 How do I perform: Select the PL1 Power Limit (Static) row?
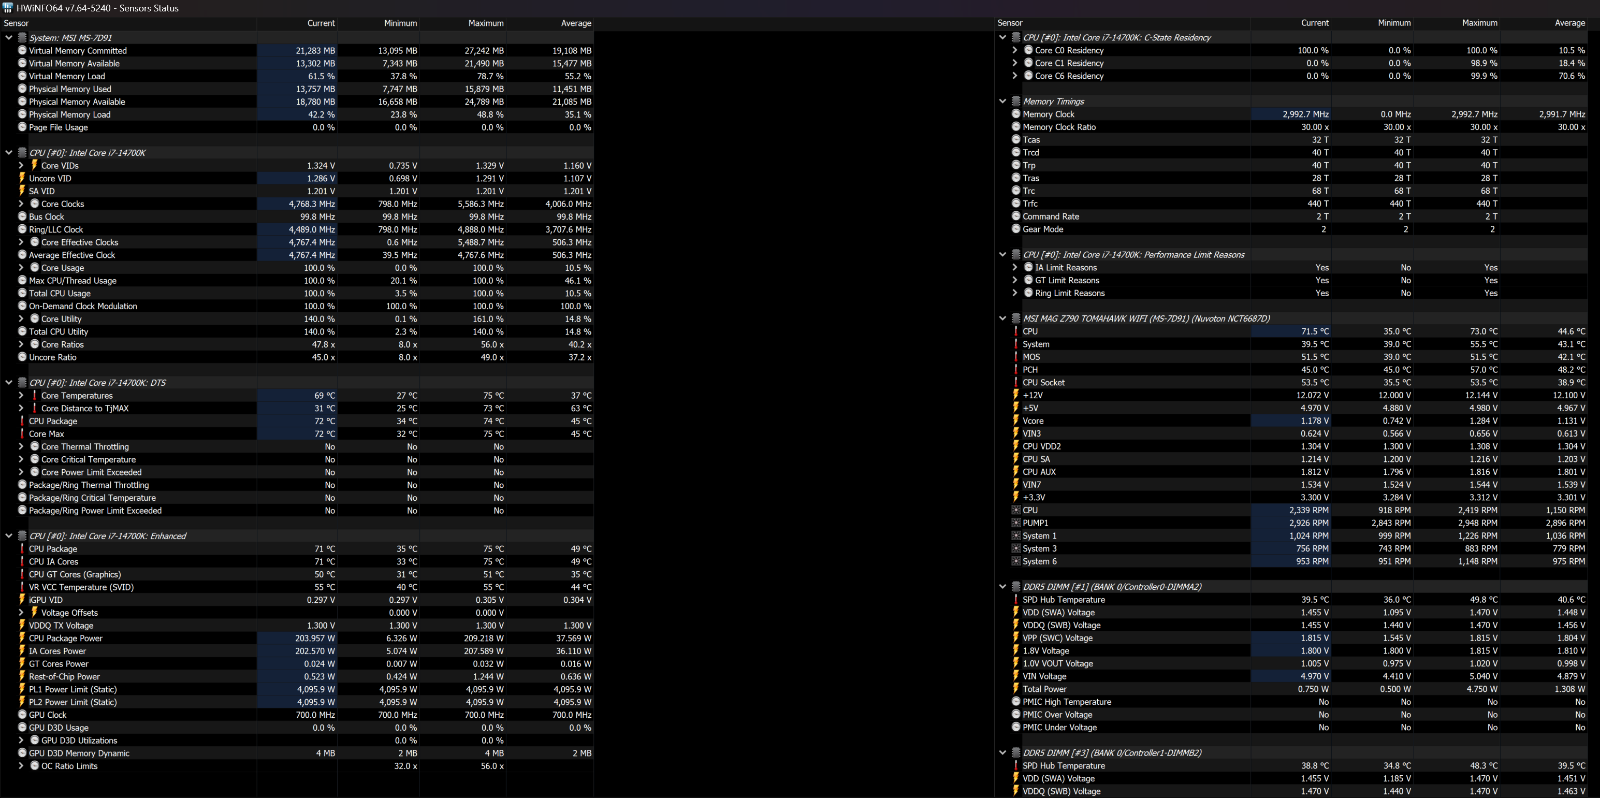297,689
